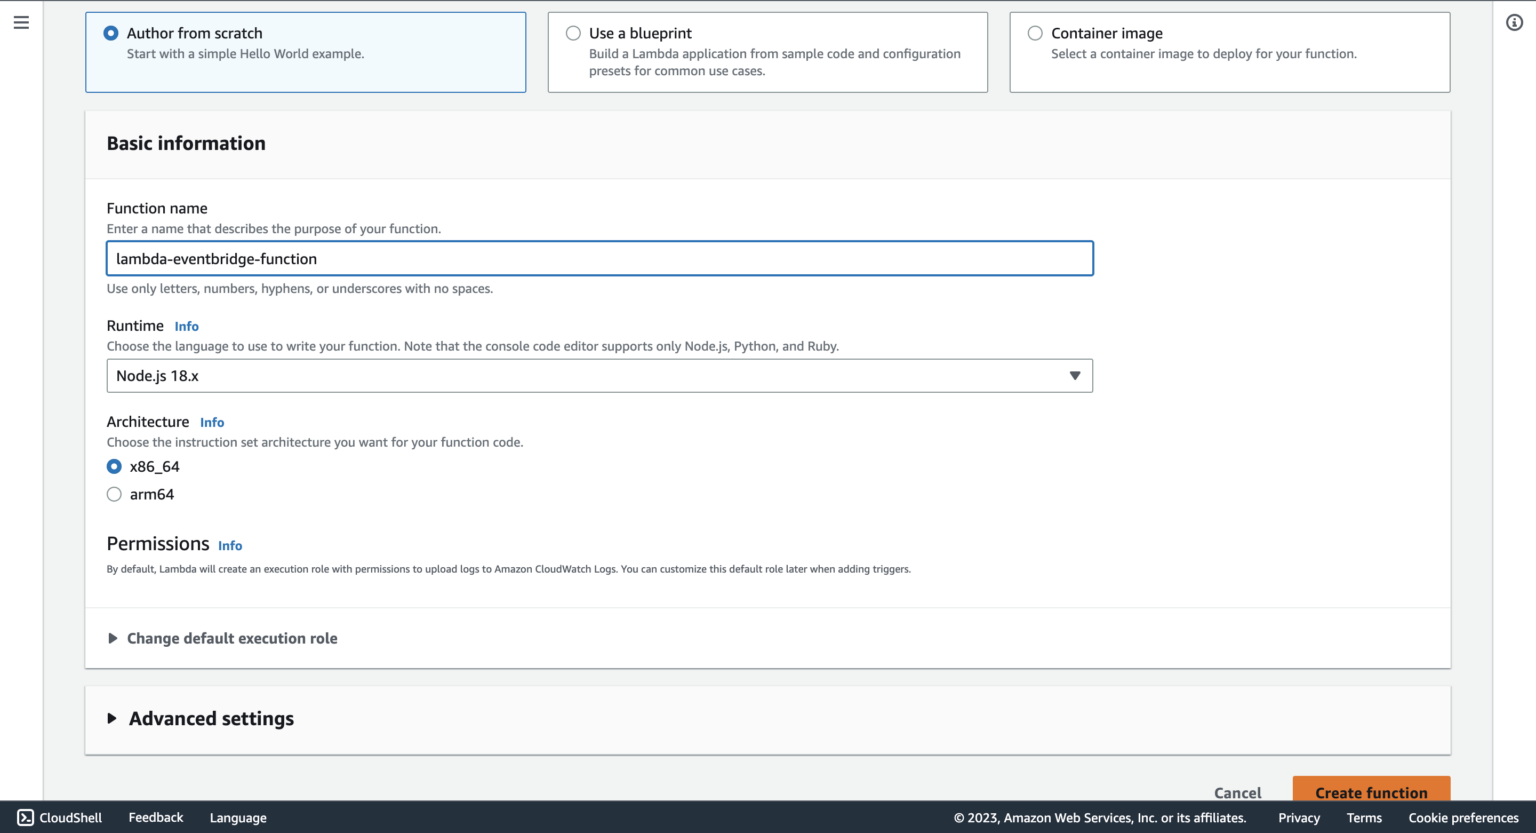The height and width of the screenshot is (833, 1536).
Task: Click the Privacy link in the footer
Action: (1298, 817)
